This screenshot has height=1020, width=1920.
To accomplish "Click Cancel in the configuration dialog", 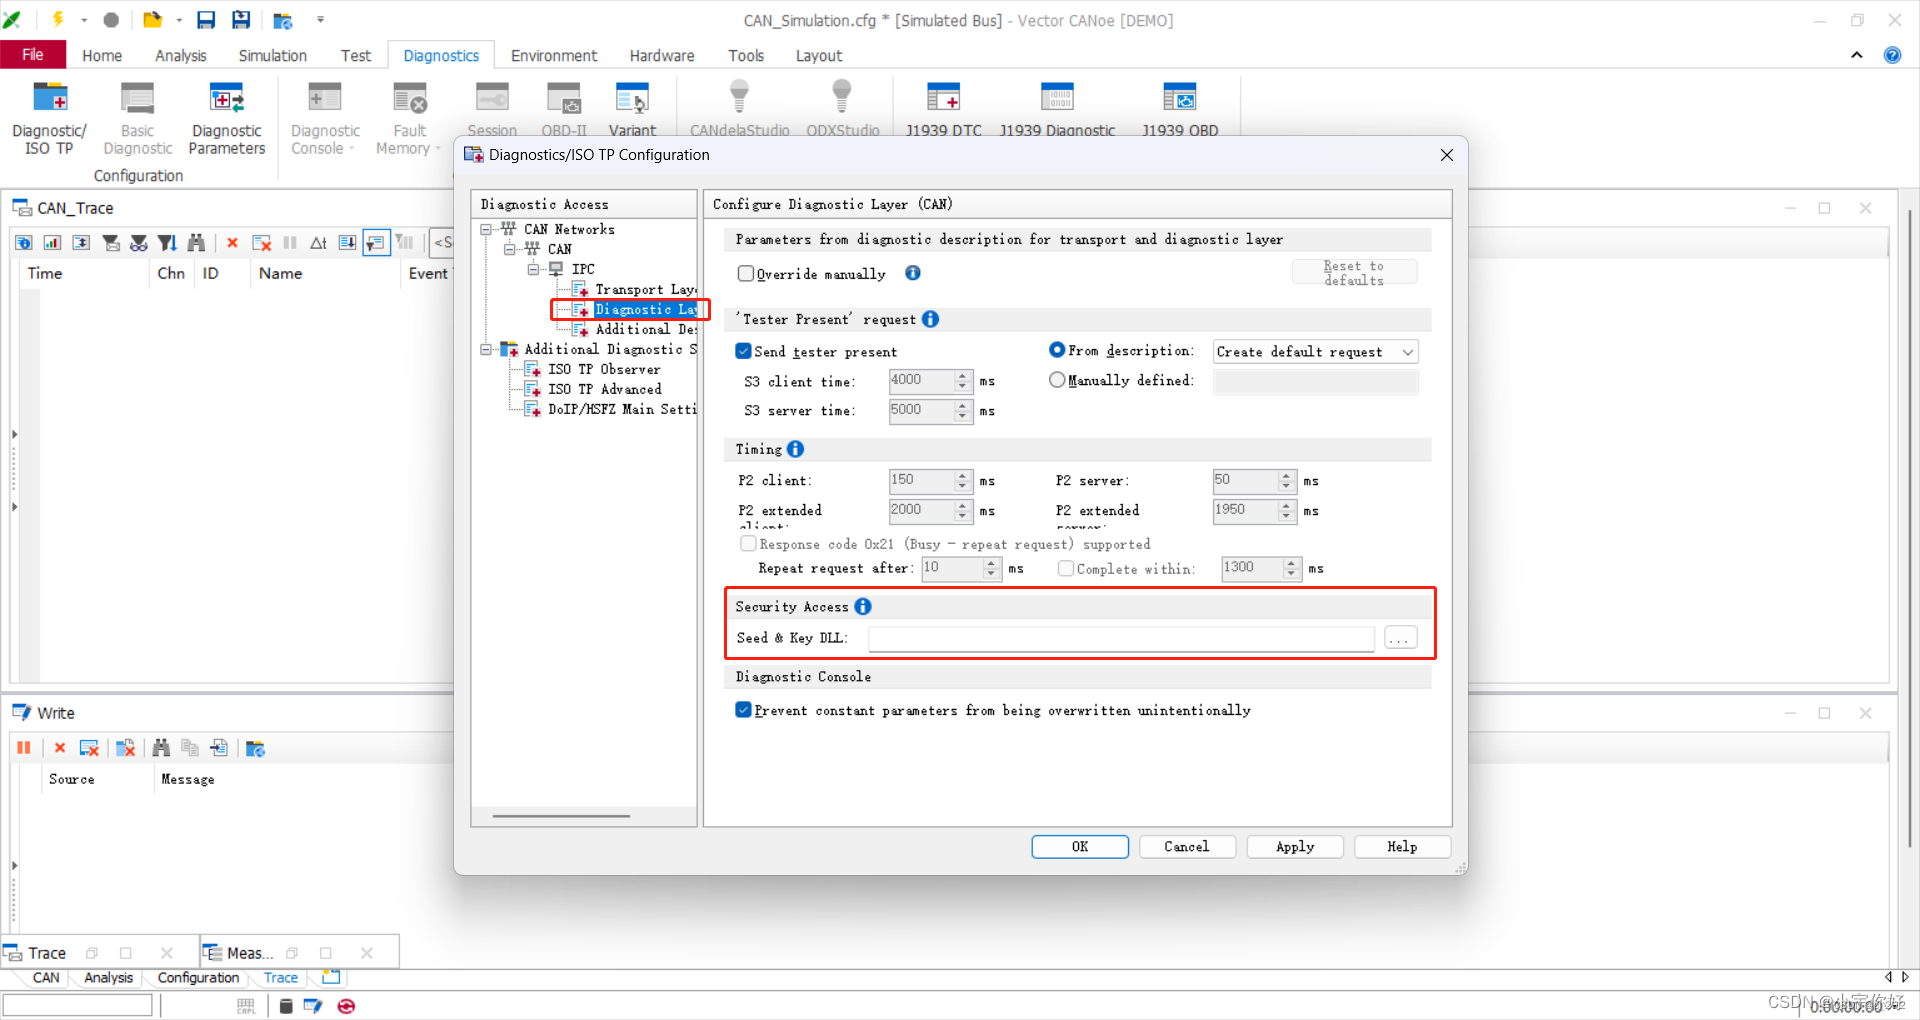I will (1187, 847).
